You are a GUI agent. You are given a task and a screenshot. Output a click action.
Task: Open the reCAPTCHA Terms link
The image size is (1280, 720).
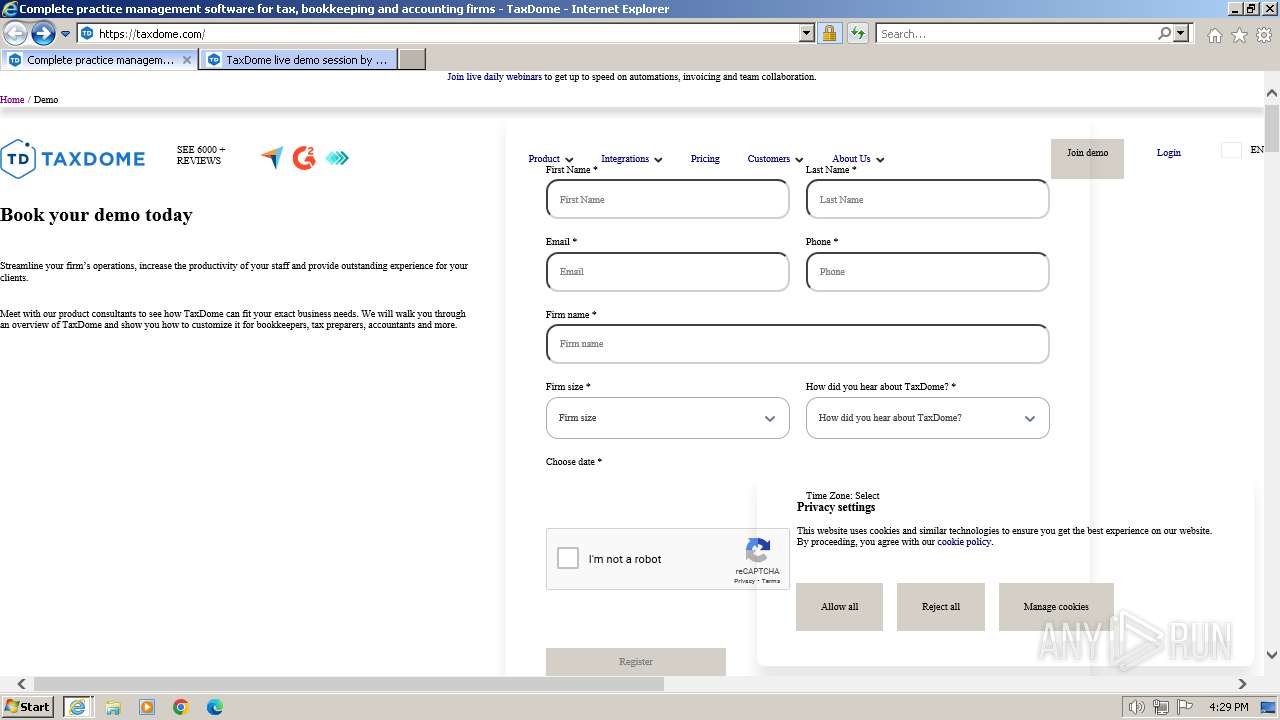coord(771,581)
